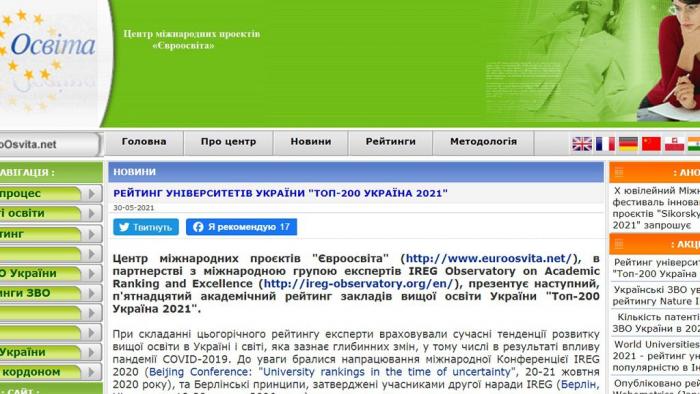The image size is (700, 394).
Task: Open the Головна menu item
Action: [144, 142]
